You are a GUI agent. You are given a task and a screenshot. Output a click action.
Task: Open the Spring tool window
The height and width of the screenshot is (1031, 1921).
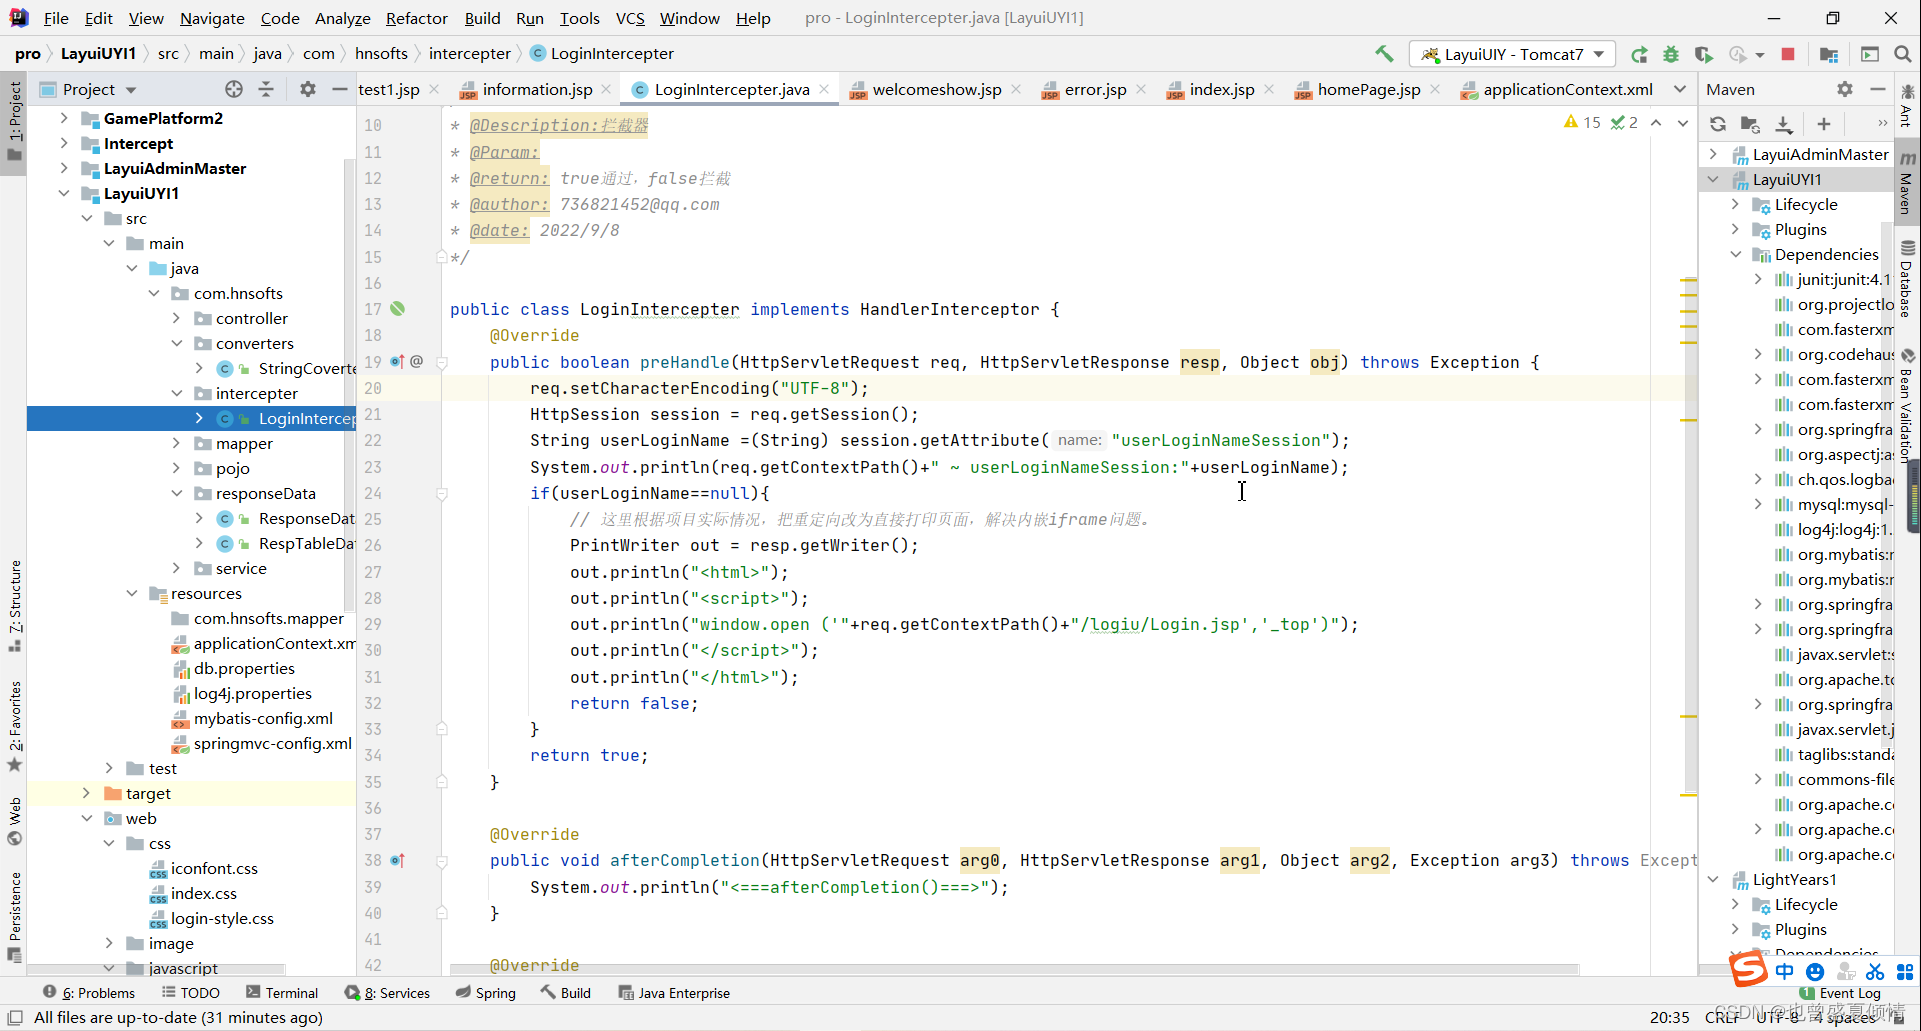[x=486, y=993]
